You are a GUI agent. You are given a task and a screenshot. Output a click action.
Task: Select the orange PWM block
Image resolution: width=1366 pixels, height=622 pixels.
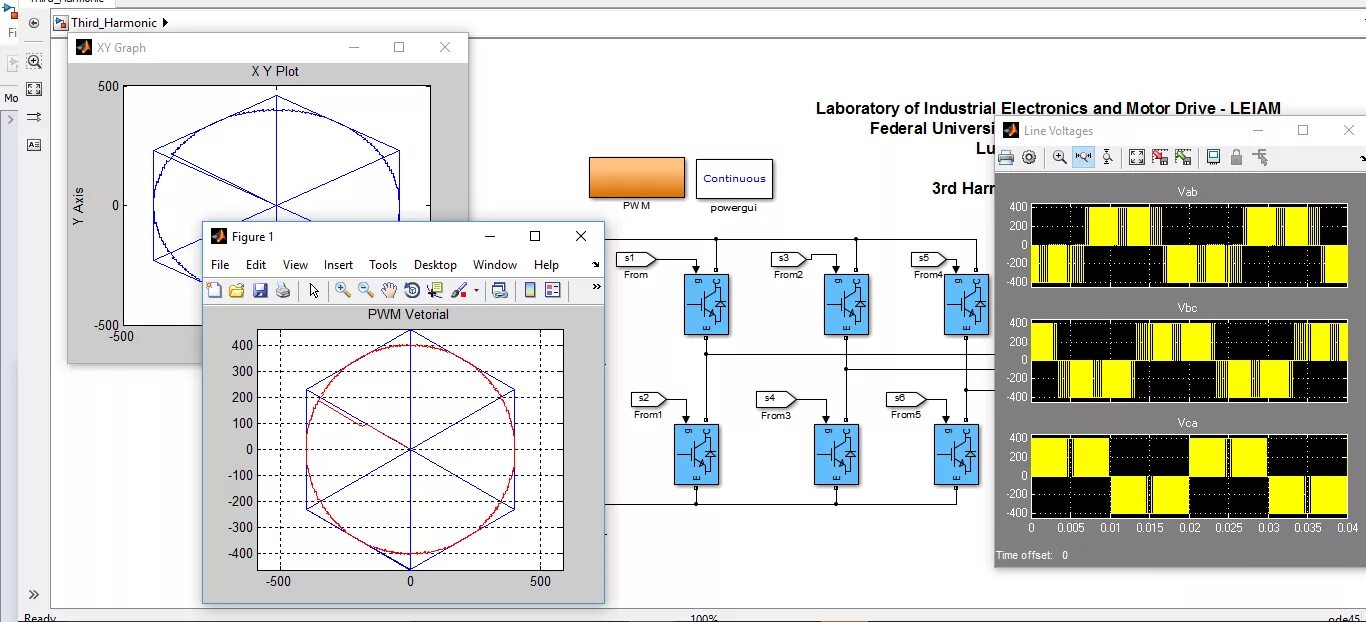click(x=637, y=178)
